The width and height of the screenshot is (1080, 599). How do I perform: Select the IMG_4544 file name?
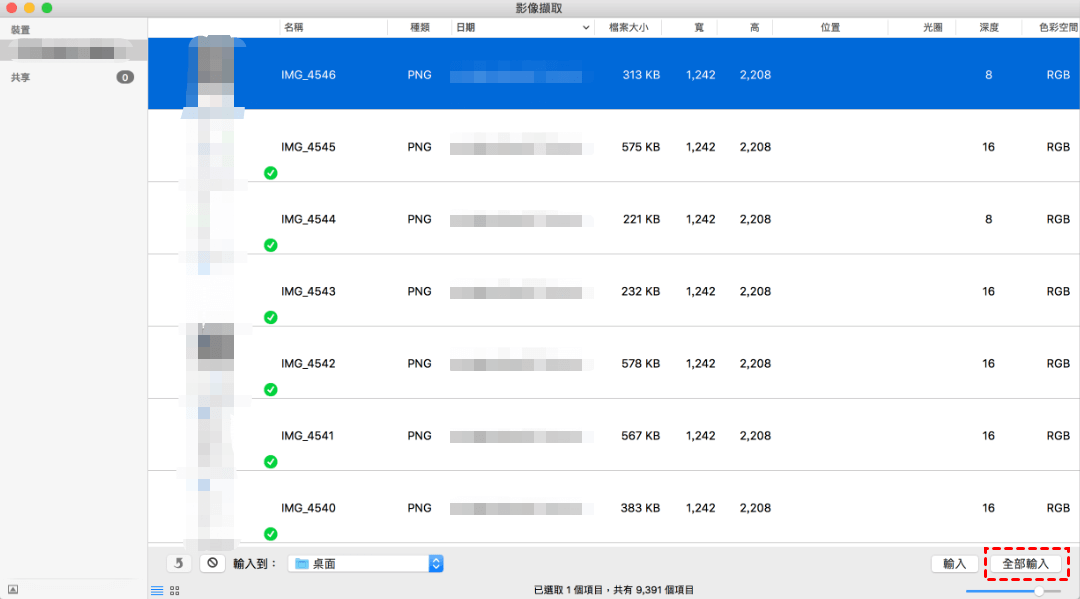click(x=308, y=220)
